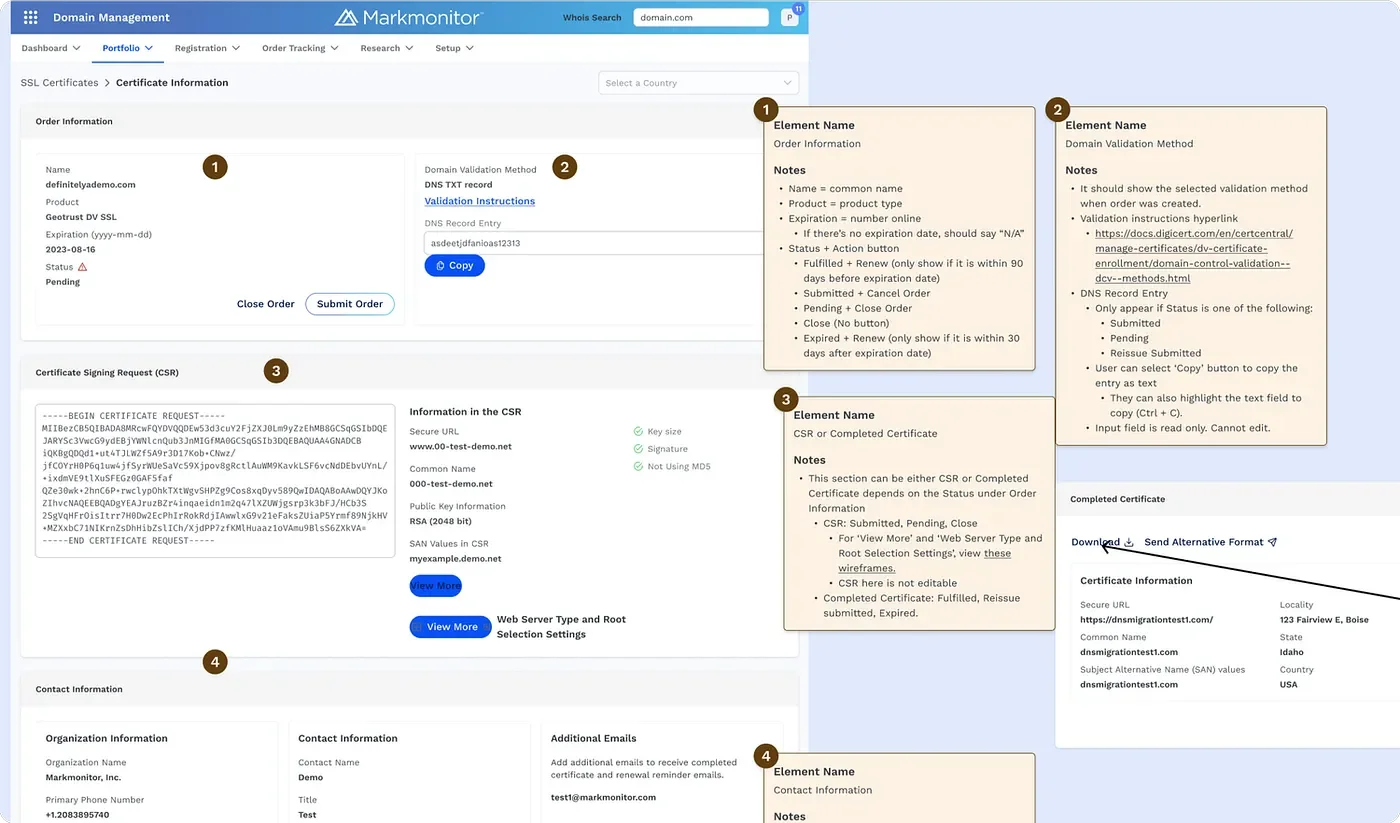Open the user profile avatar with notification badge
The width and height of the screenshot is (1400, 823).
[x=790, y=17]
